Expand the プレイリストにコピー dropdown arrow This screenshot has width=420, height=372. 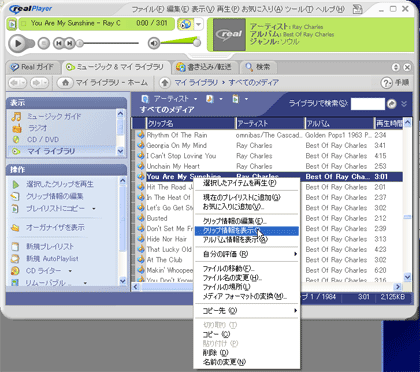(94, 209)
